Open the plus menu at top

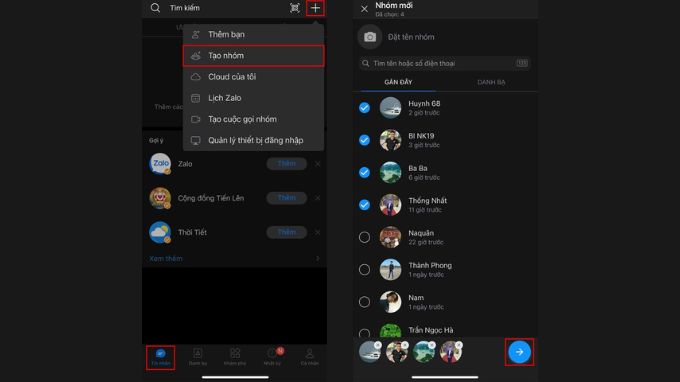[x=315, y=8]
